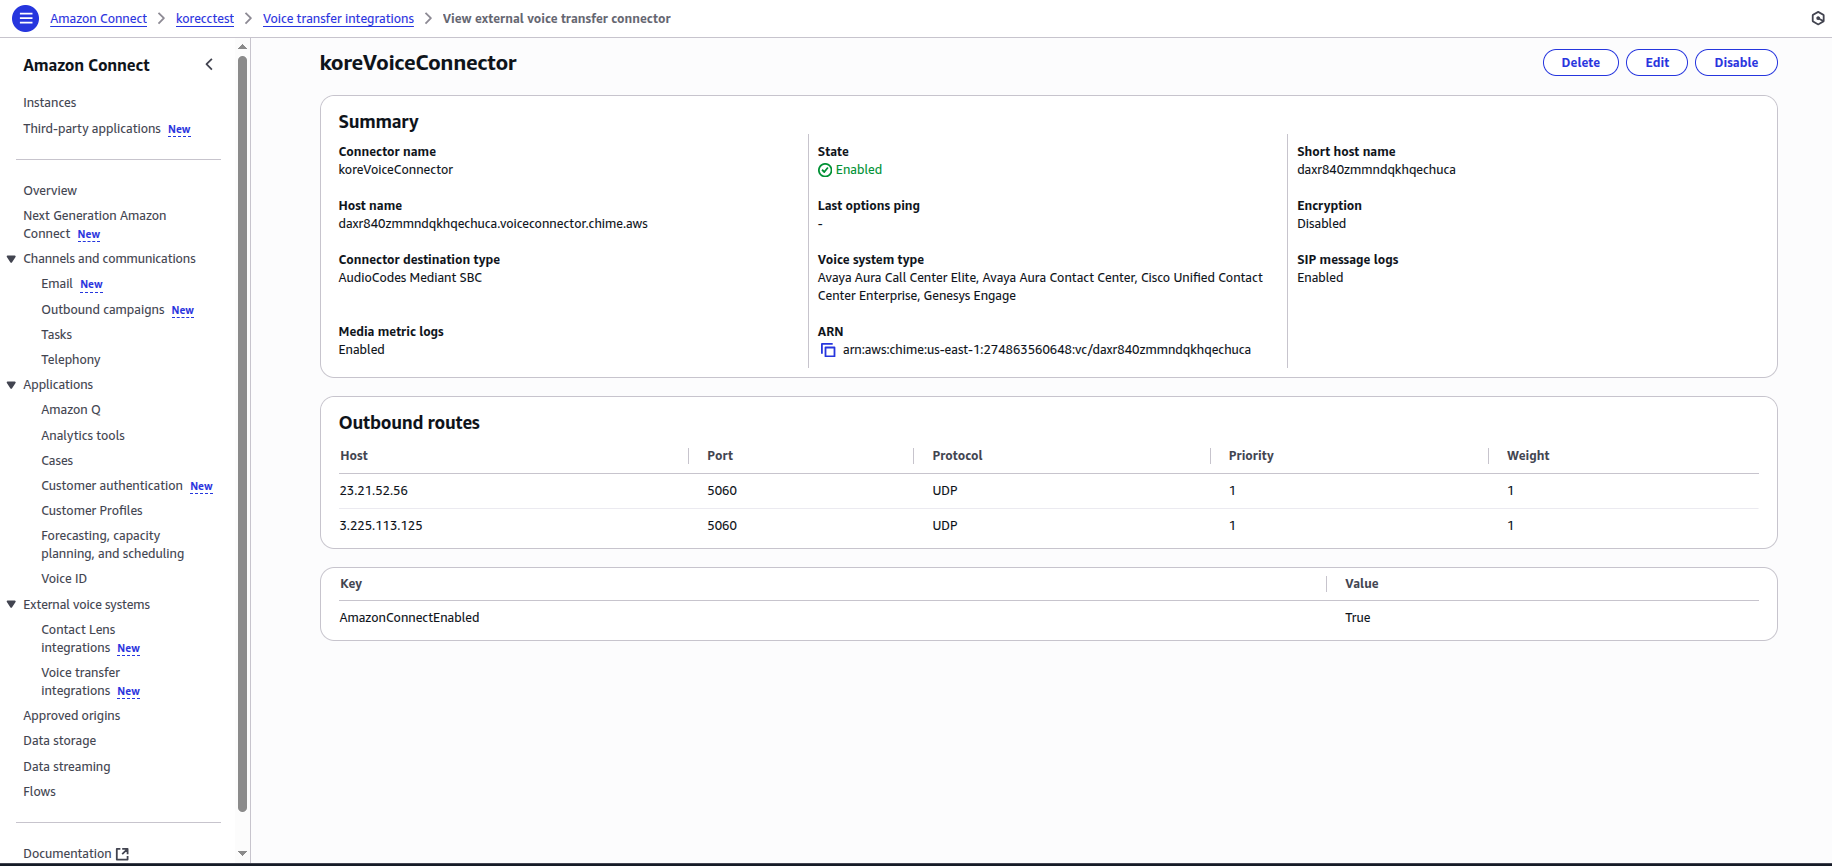Click the AmazonConnectEnabled key cell
Screen dimensions: 1832x866
tap(409, 618)
